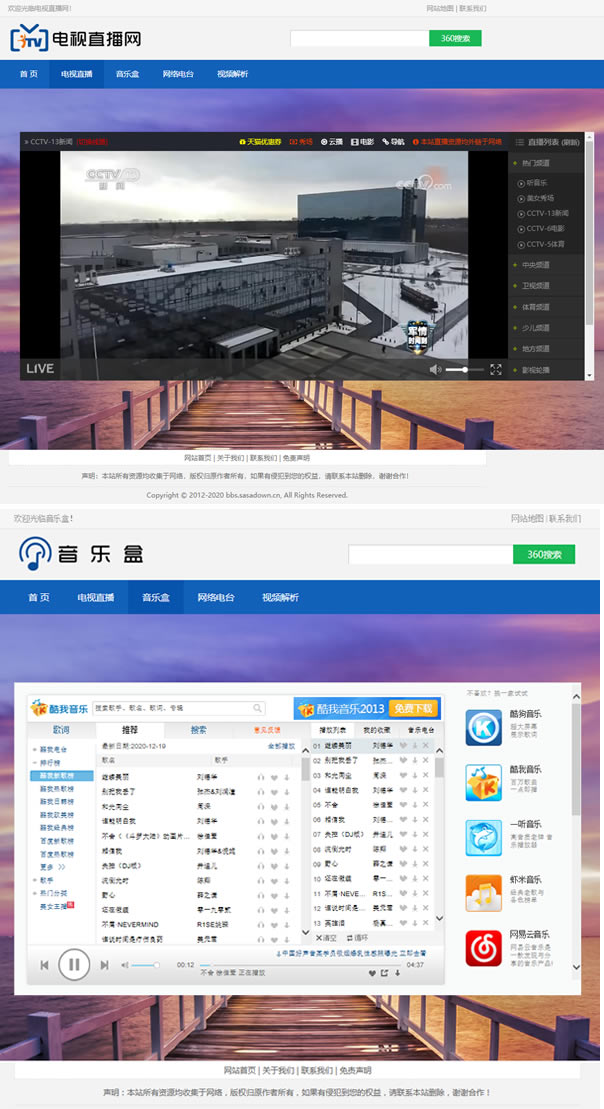Screen dimensions: 604x1109
Task: Adjust the TV player volume slider
Action: pyautogui.click(x=465, y=369)
